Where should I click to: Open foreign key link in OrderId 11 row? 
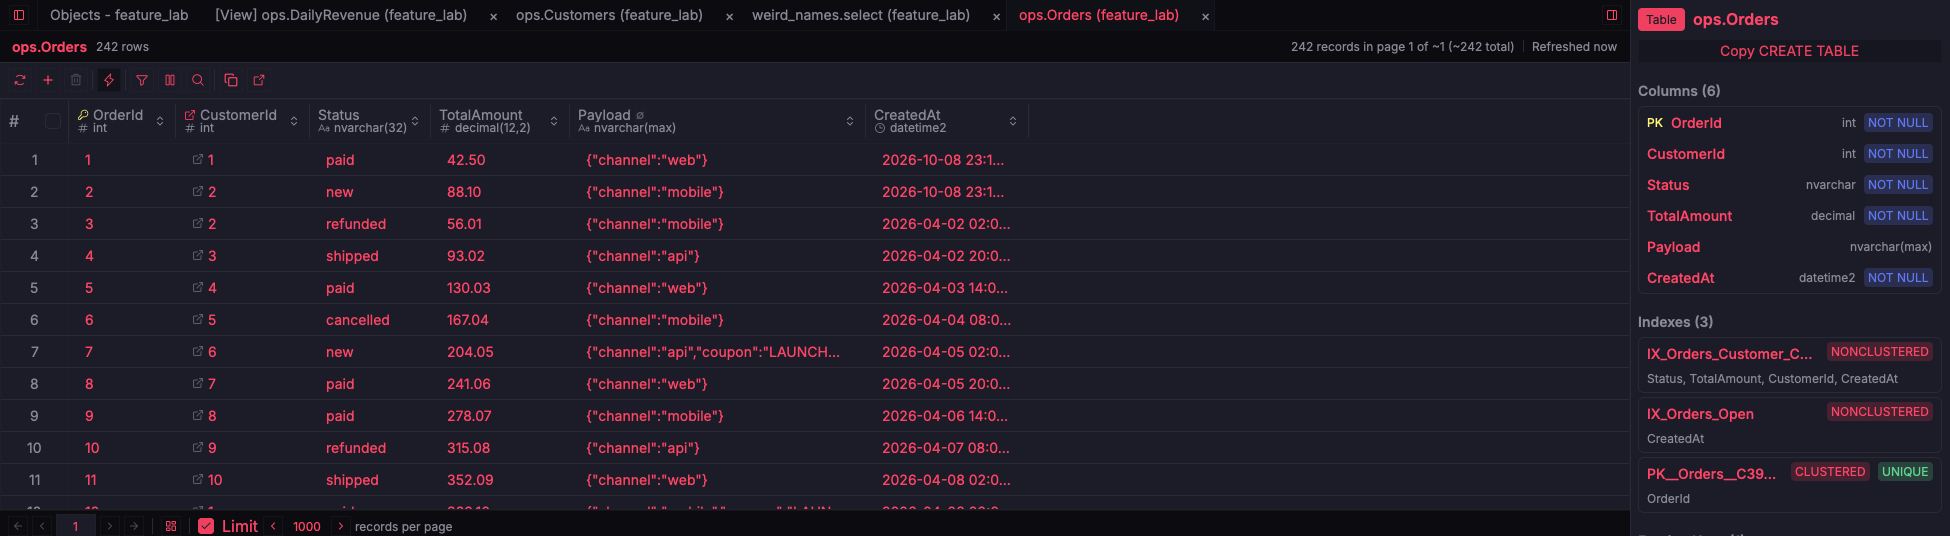click(198, 480)
